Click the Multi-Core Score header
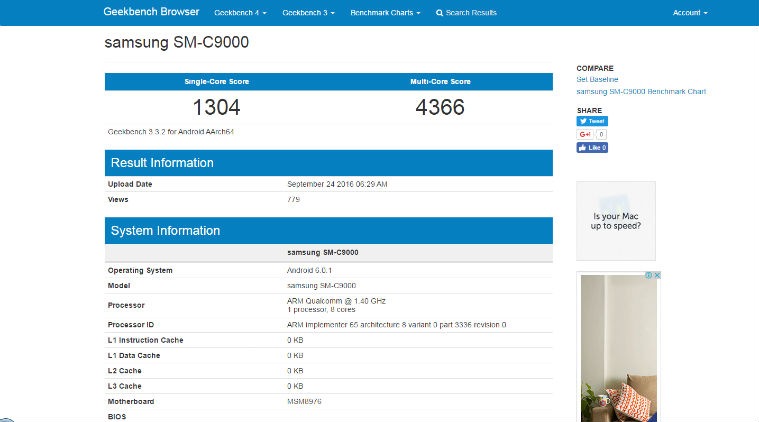The image size is (759, 422). pyautogui.click(x=440, y=82)
